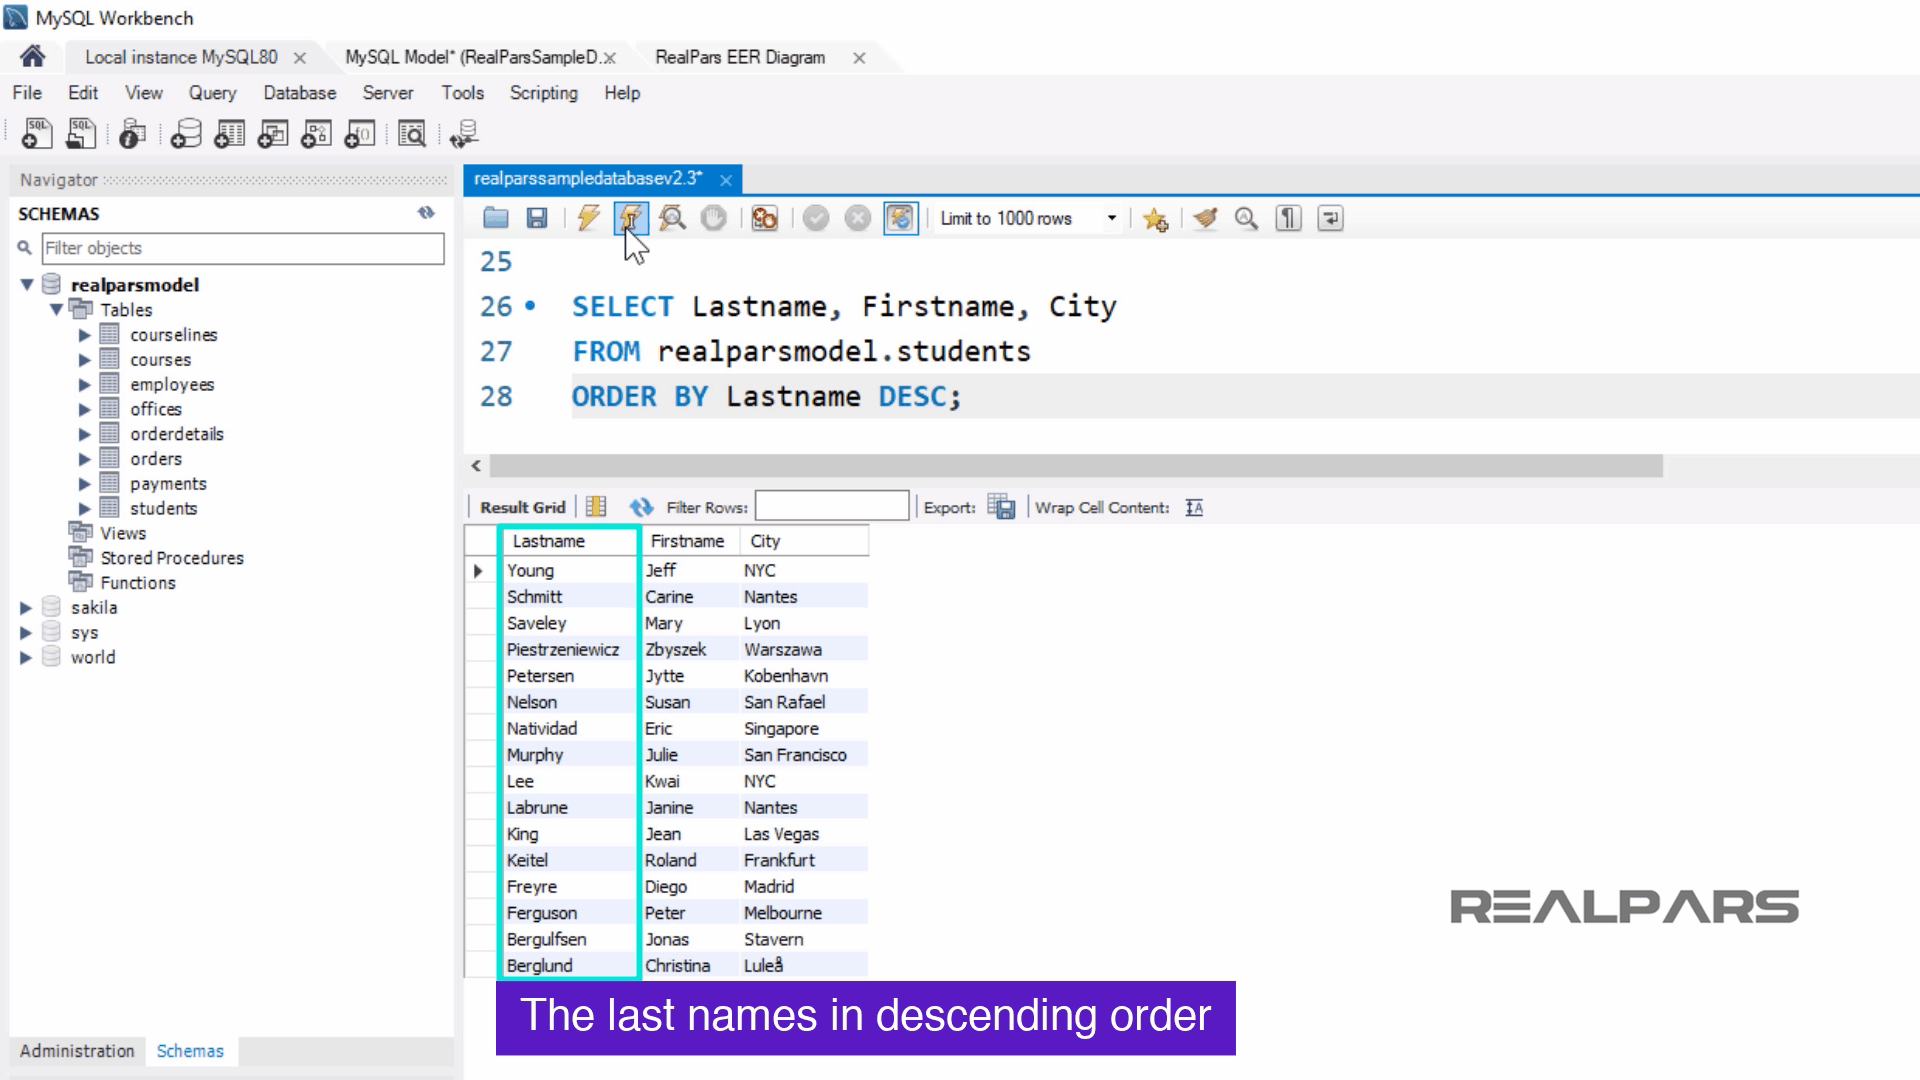Execute the statement under the cursor
Viewport: 1920px width, 1080px height.
pyautogui.click(x=631, y=218)
